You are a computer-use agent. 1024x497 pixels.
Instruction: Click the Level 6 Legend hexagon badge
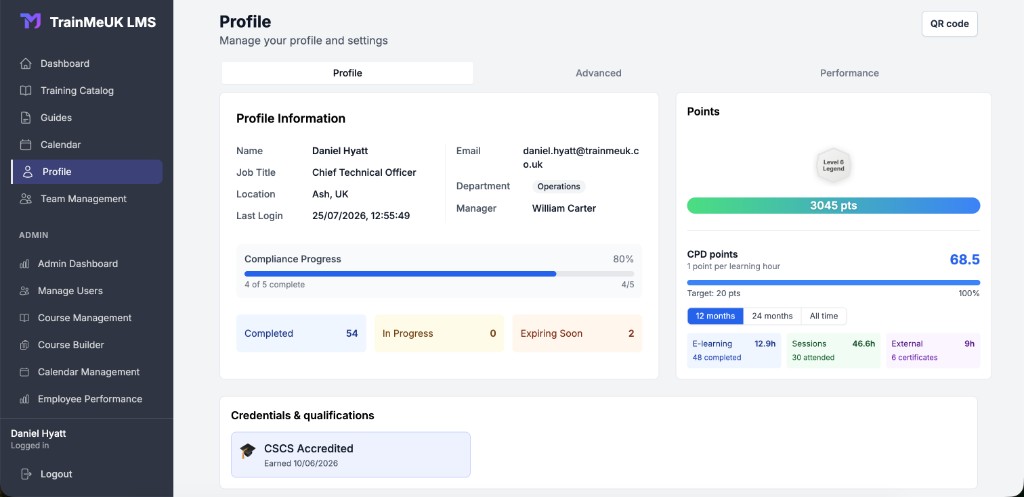tap(833, 165)
